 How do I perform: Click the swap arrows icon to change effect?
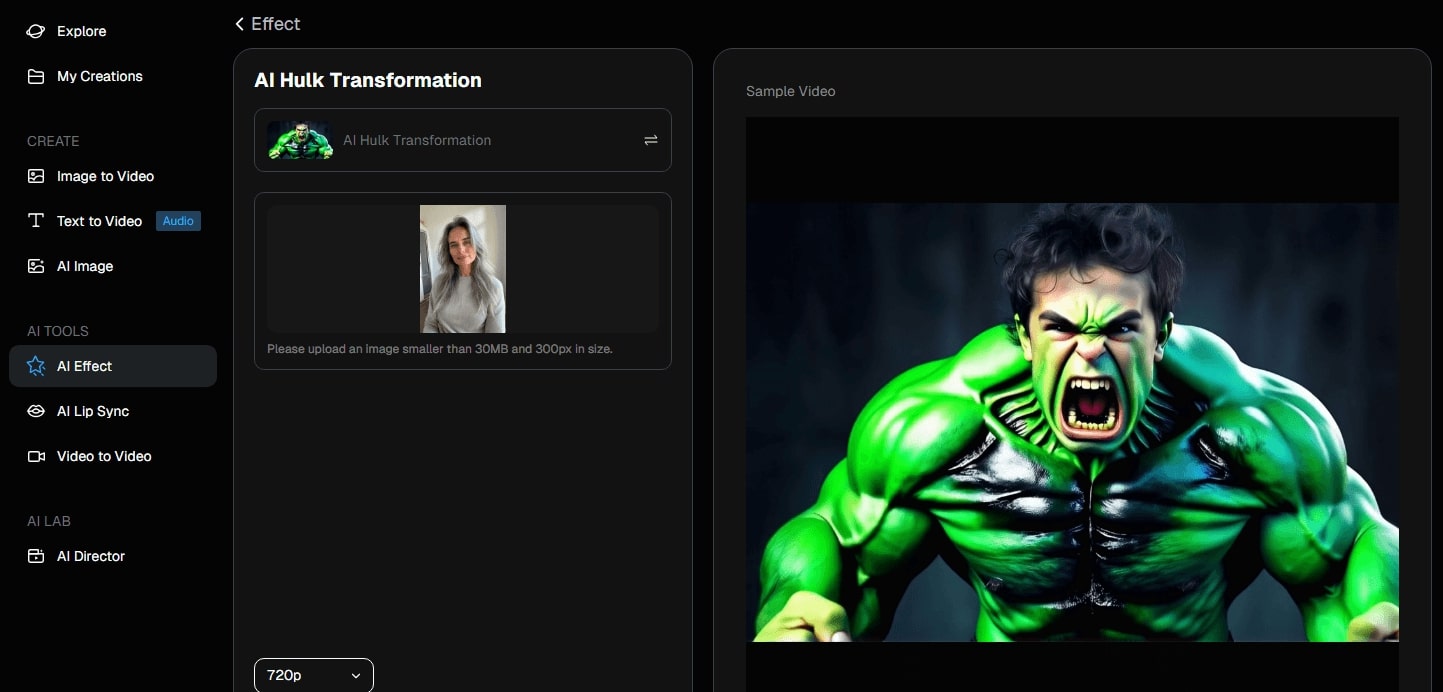click(650, 140)
